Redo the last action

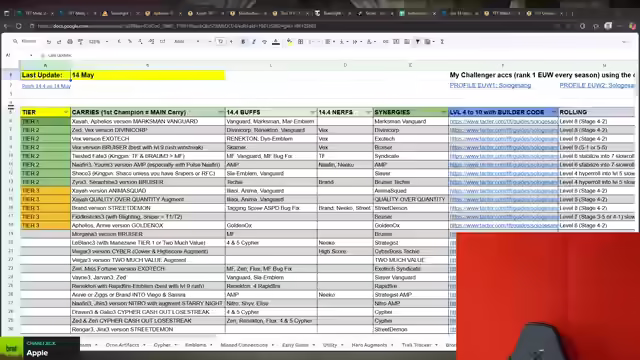click(59, 42)
